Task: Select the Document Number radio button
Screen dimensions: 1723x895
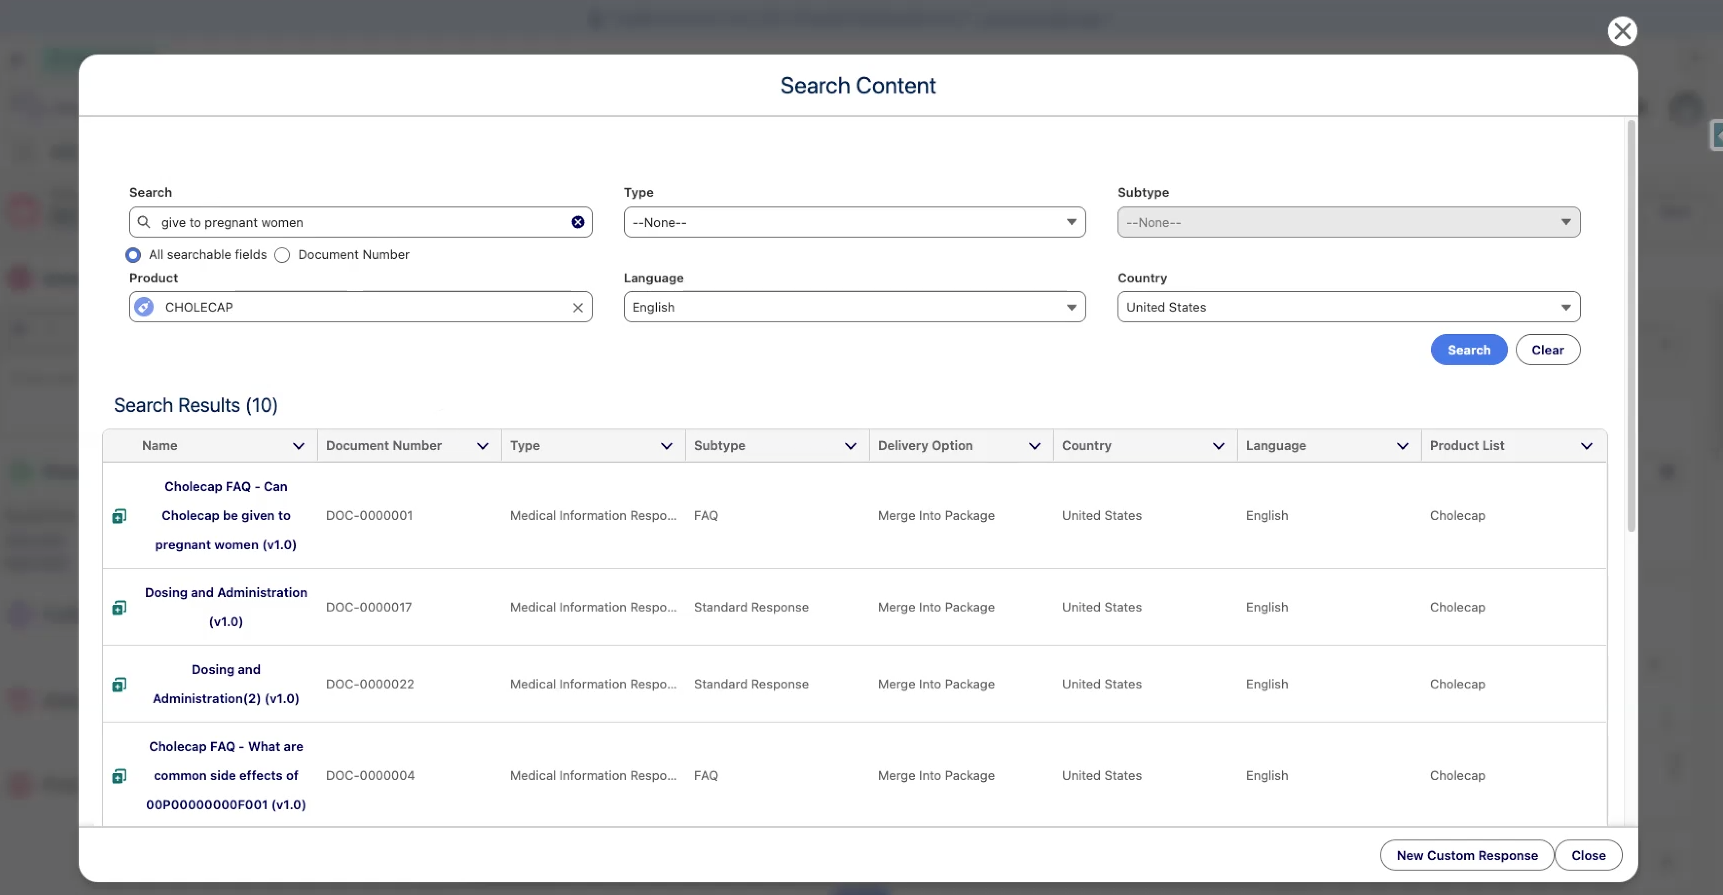Action: 282,255
